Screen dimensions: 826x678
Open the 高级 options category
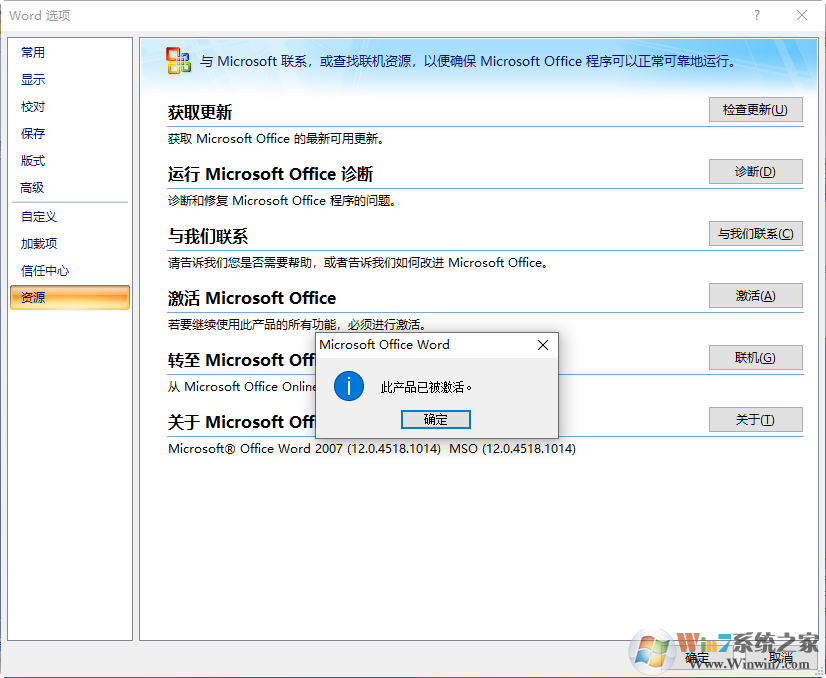32,187
